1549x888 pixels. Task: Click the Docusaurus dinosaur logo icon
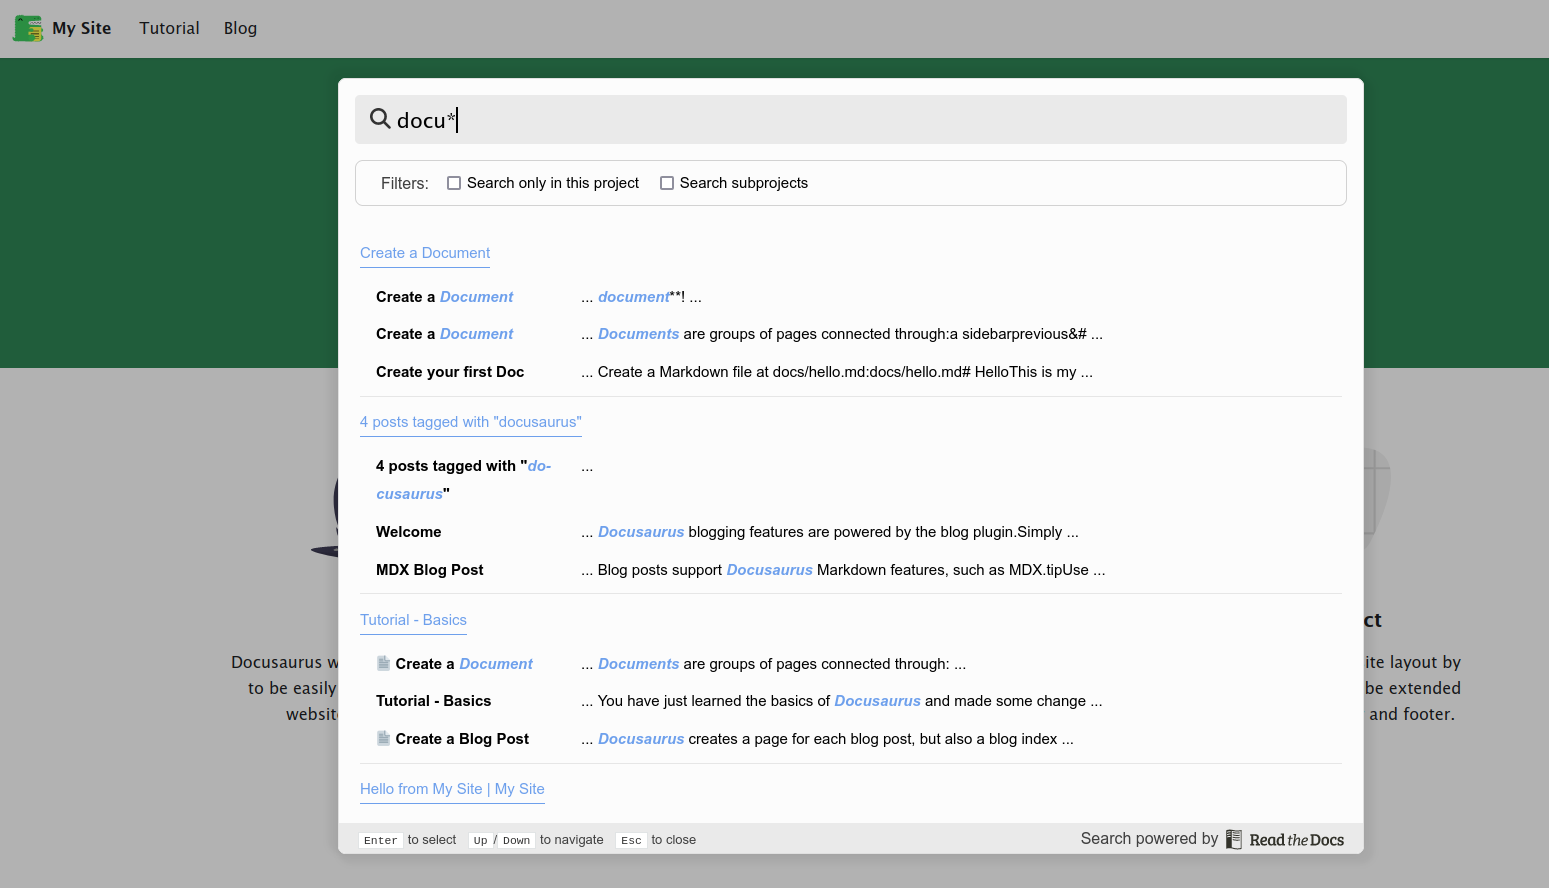click(28, 28)
